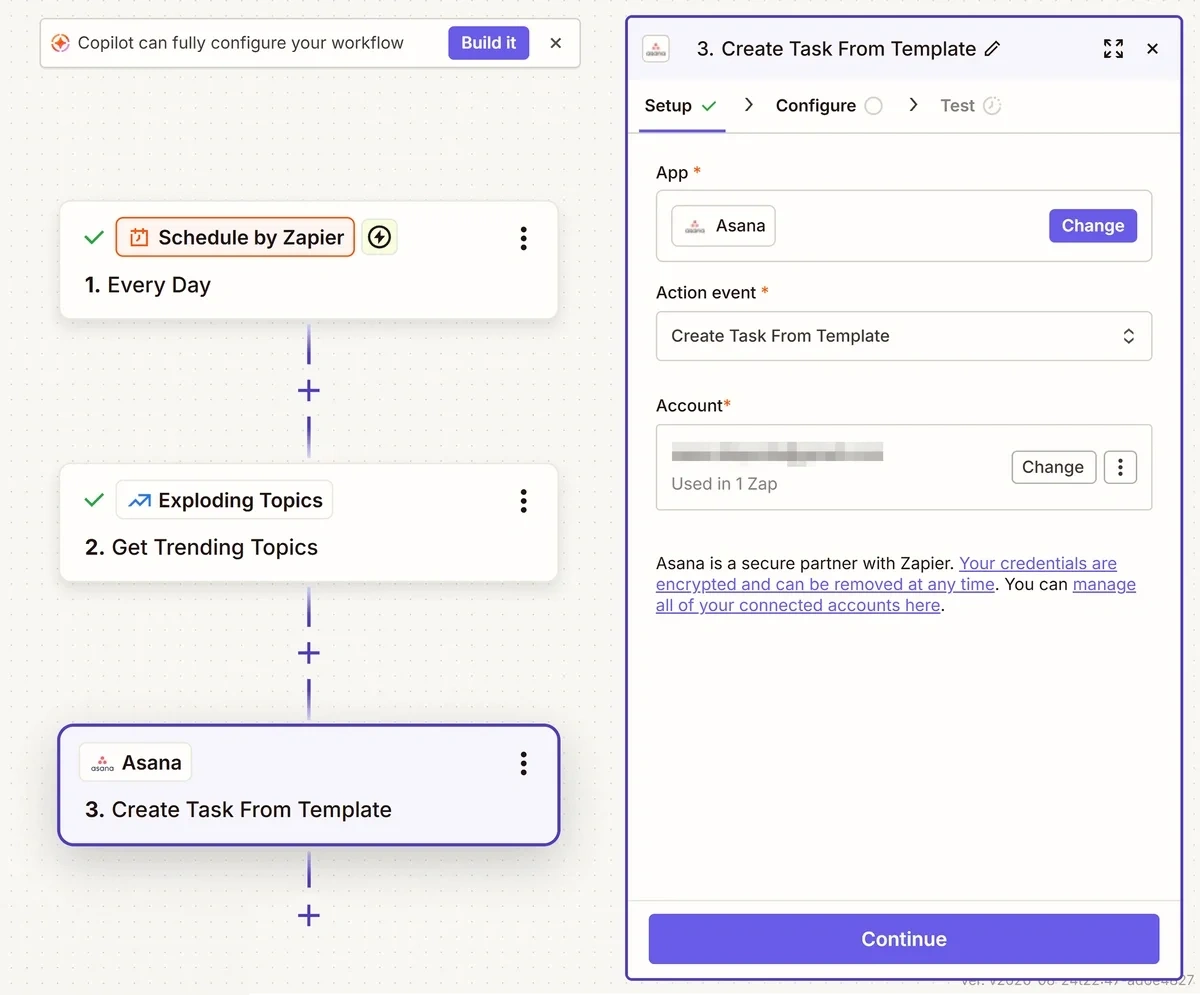
Task: Select the Create Task From Template card
Action: pos(308,785)
